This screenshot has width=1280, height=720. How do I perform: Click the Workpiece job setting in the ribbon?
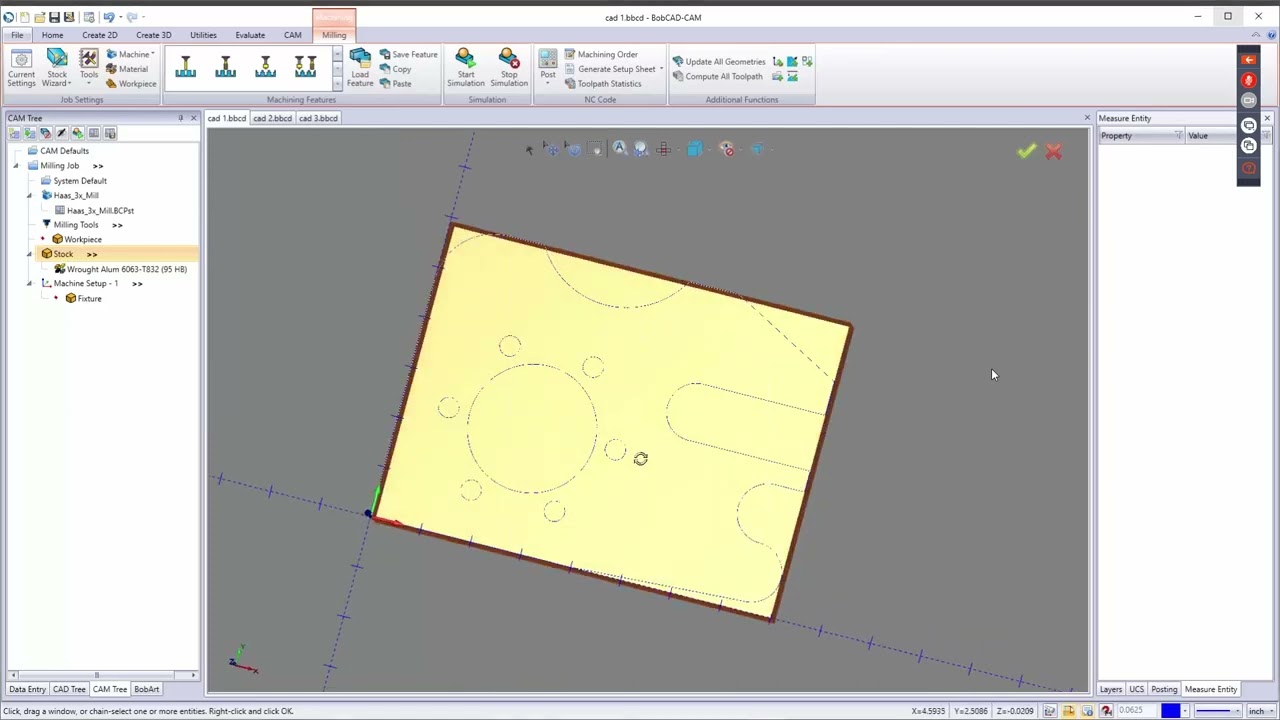131,83
